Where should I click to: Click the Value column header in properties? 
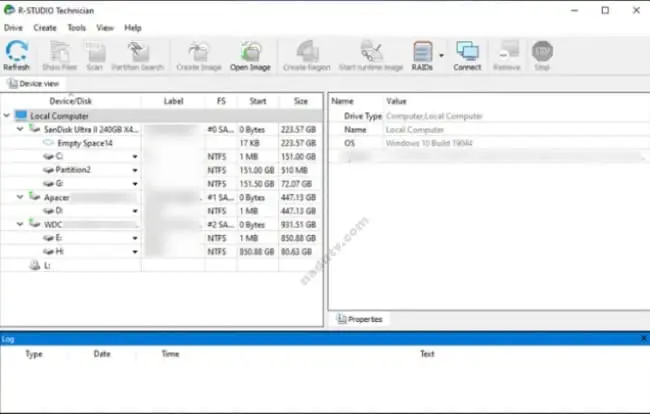click(x=396, y=101)
